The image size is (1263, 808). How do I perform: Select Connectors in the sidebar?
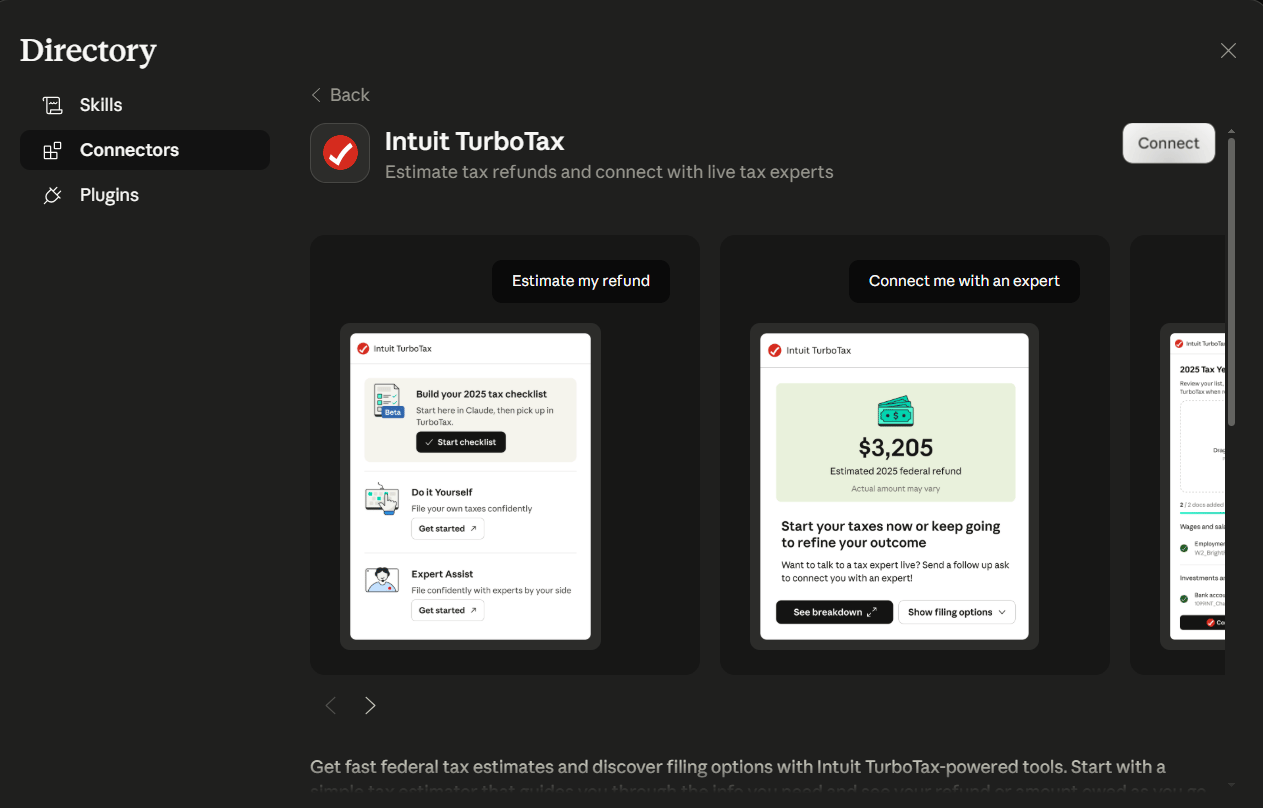(145, 150)
